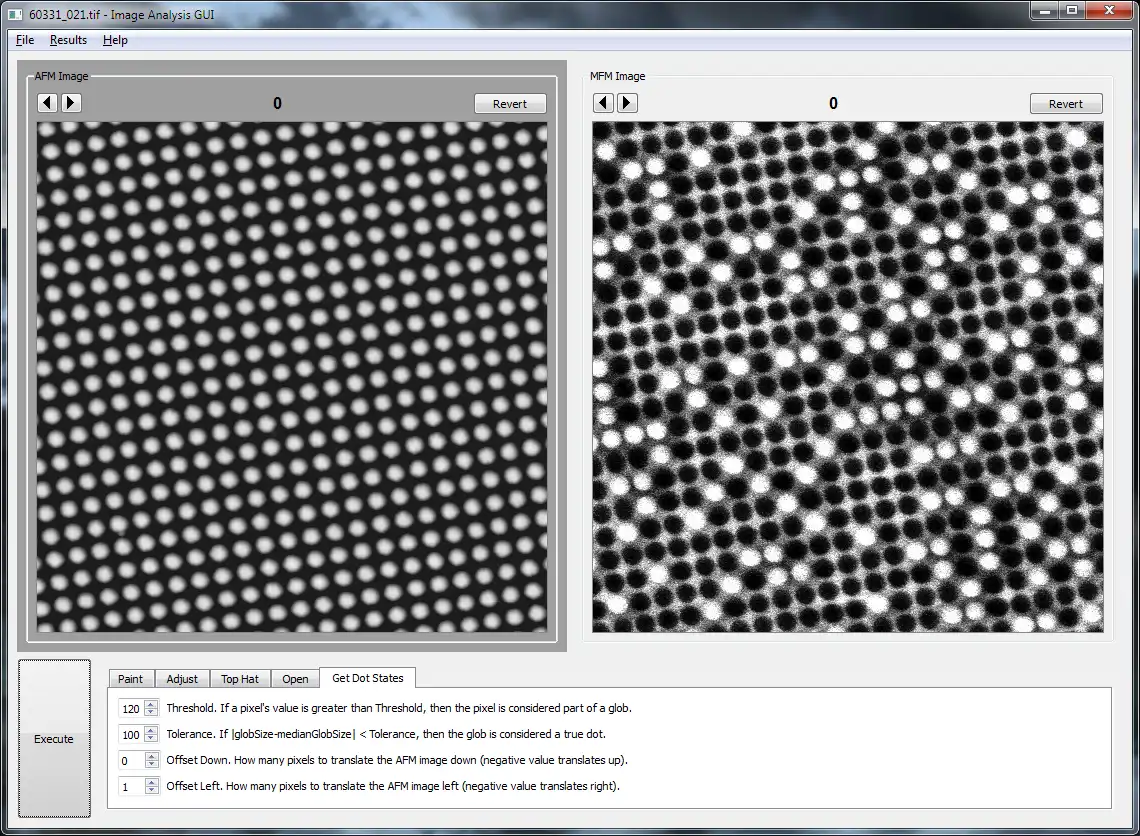This screenshot has width=1140, height=836.
Task: Click the Threshold field showing 120
Action: (131, 709)
